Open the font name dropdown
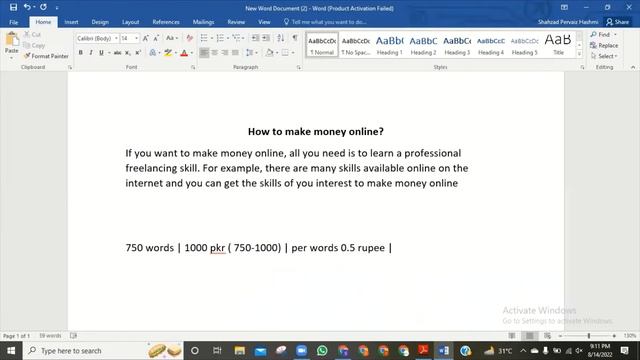The image size is (640, 360). click(x=116, y=38)
